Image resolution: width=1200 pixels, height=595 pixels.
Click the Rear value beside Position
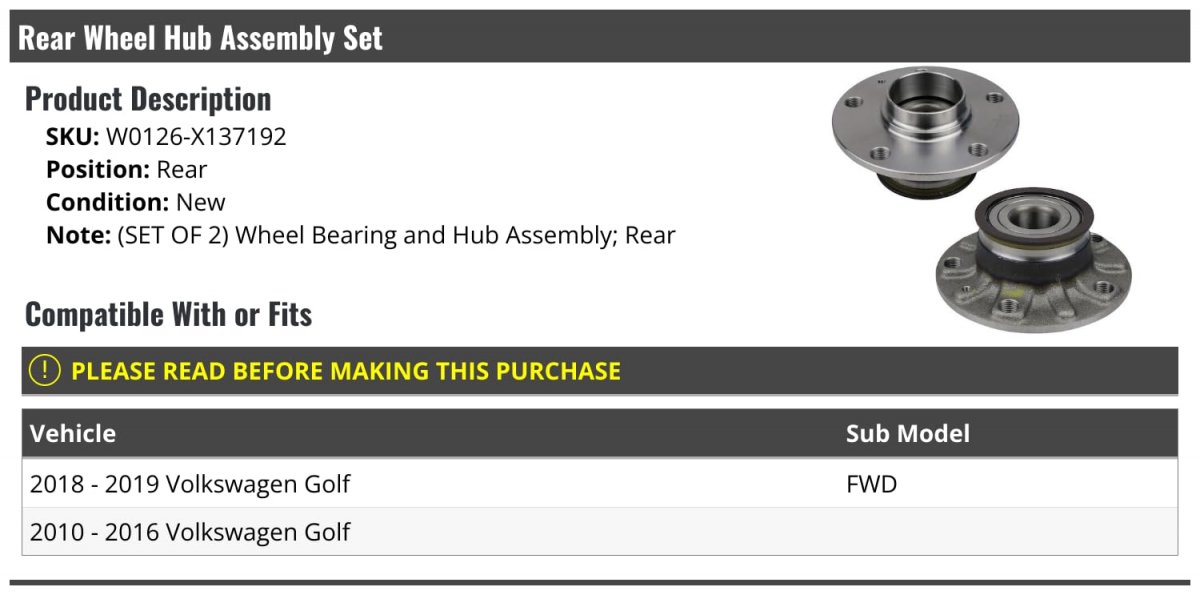182,170
